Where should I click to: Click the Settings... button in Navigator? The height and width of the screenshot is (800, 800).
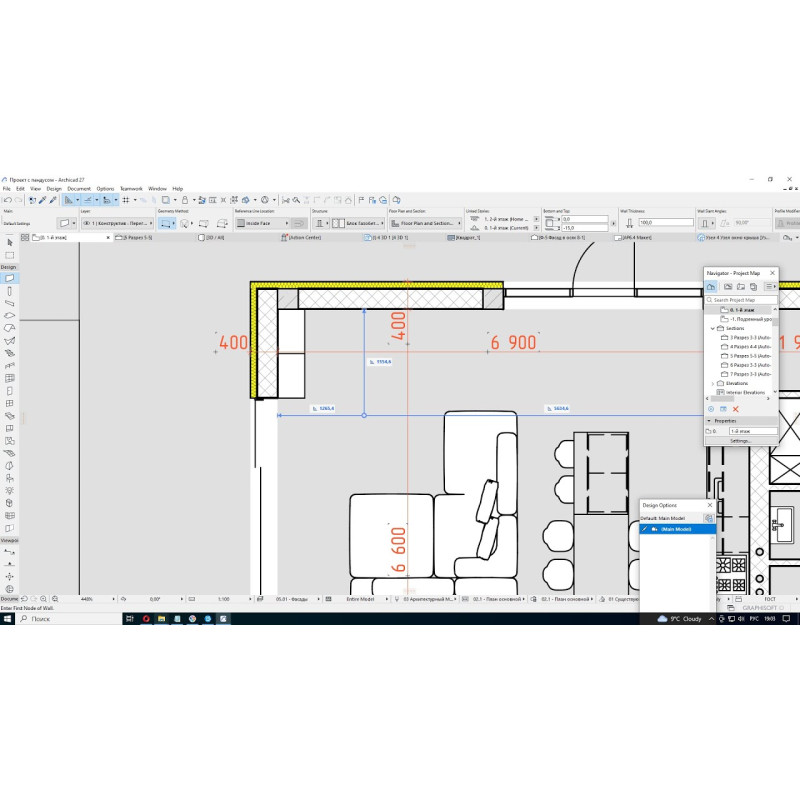740,440
